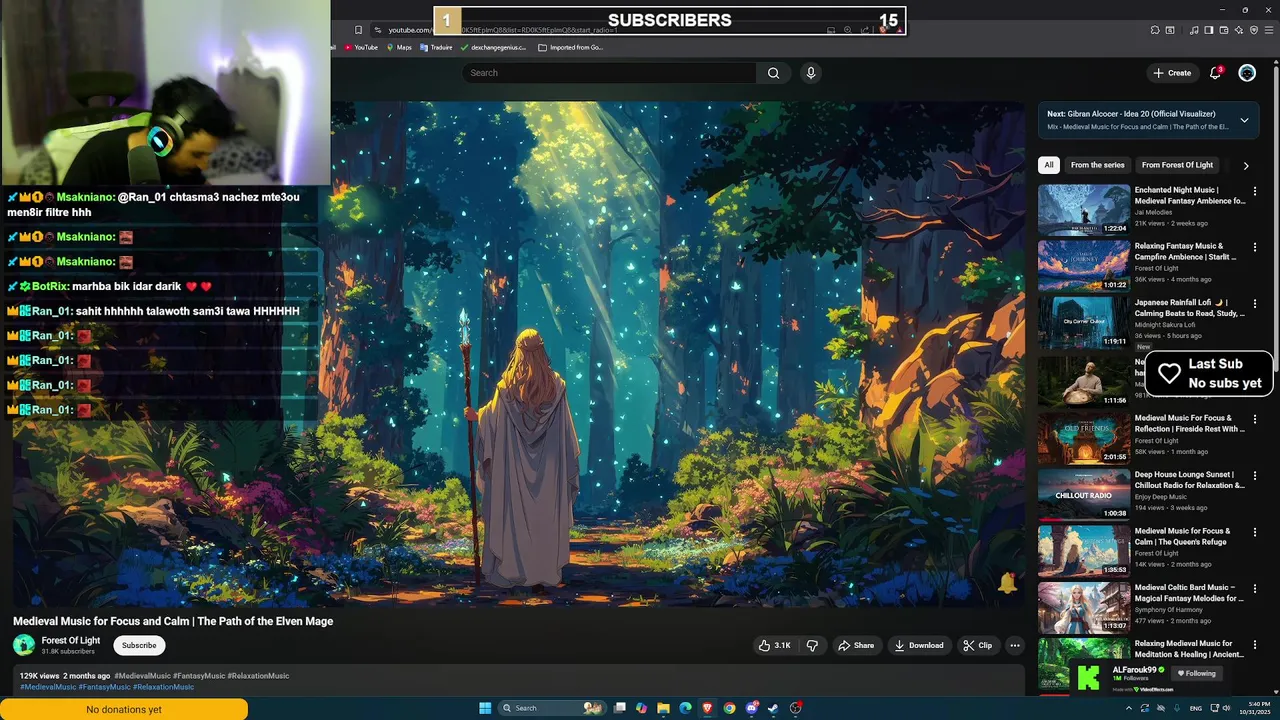This screenshot has height=720, width=1280.
Task: Open options for Medieval Celtic Bard Music video
Action: click(1255, 589)
